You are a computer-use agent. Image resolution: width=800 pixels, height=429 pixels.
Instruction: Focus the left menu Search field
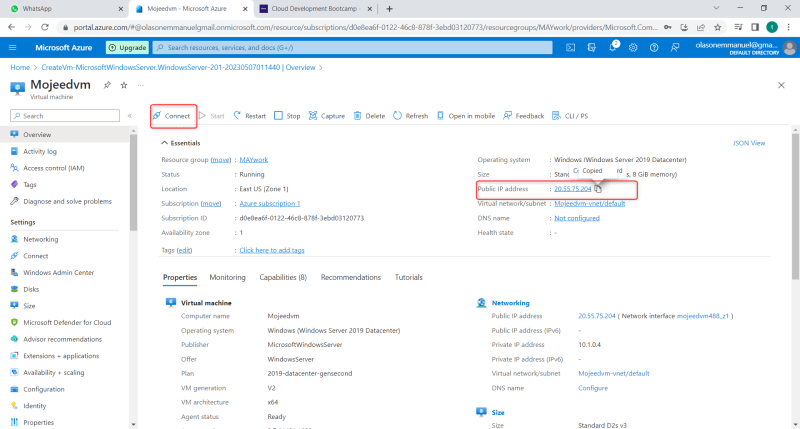pos(65,116)
